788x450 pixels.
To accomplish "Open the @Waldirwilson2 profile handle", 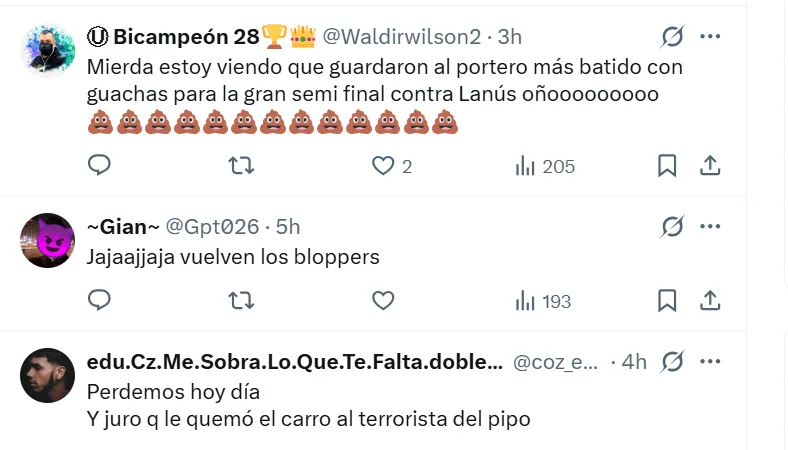I will 402,37.
